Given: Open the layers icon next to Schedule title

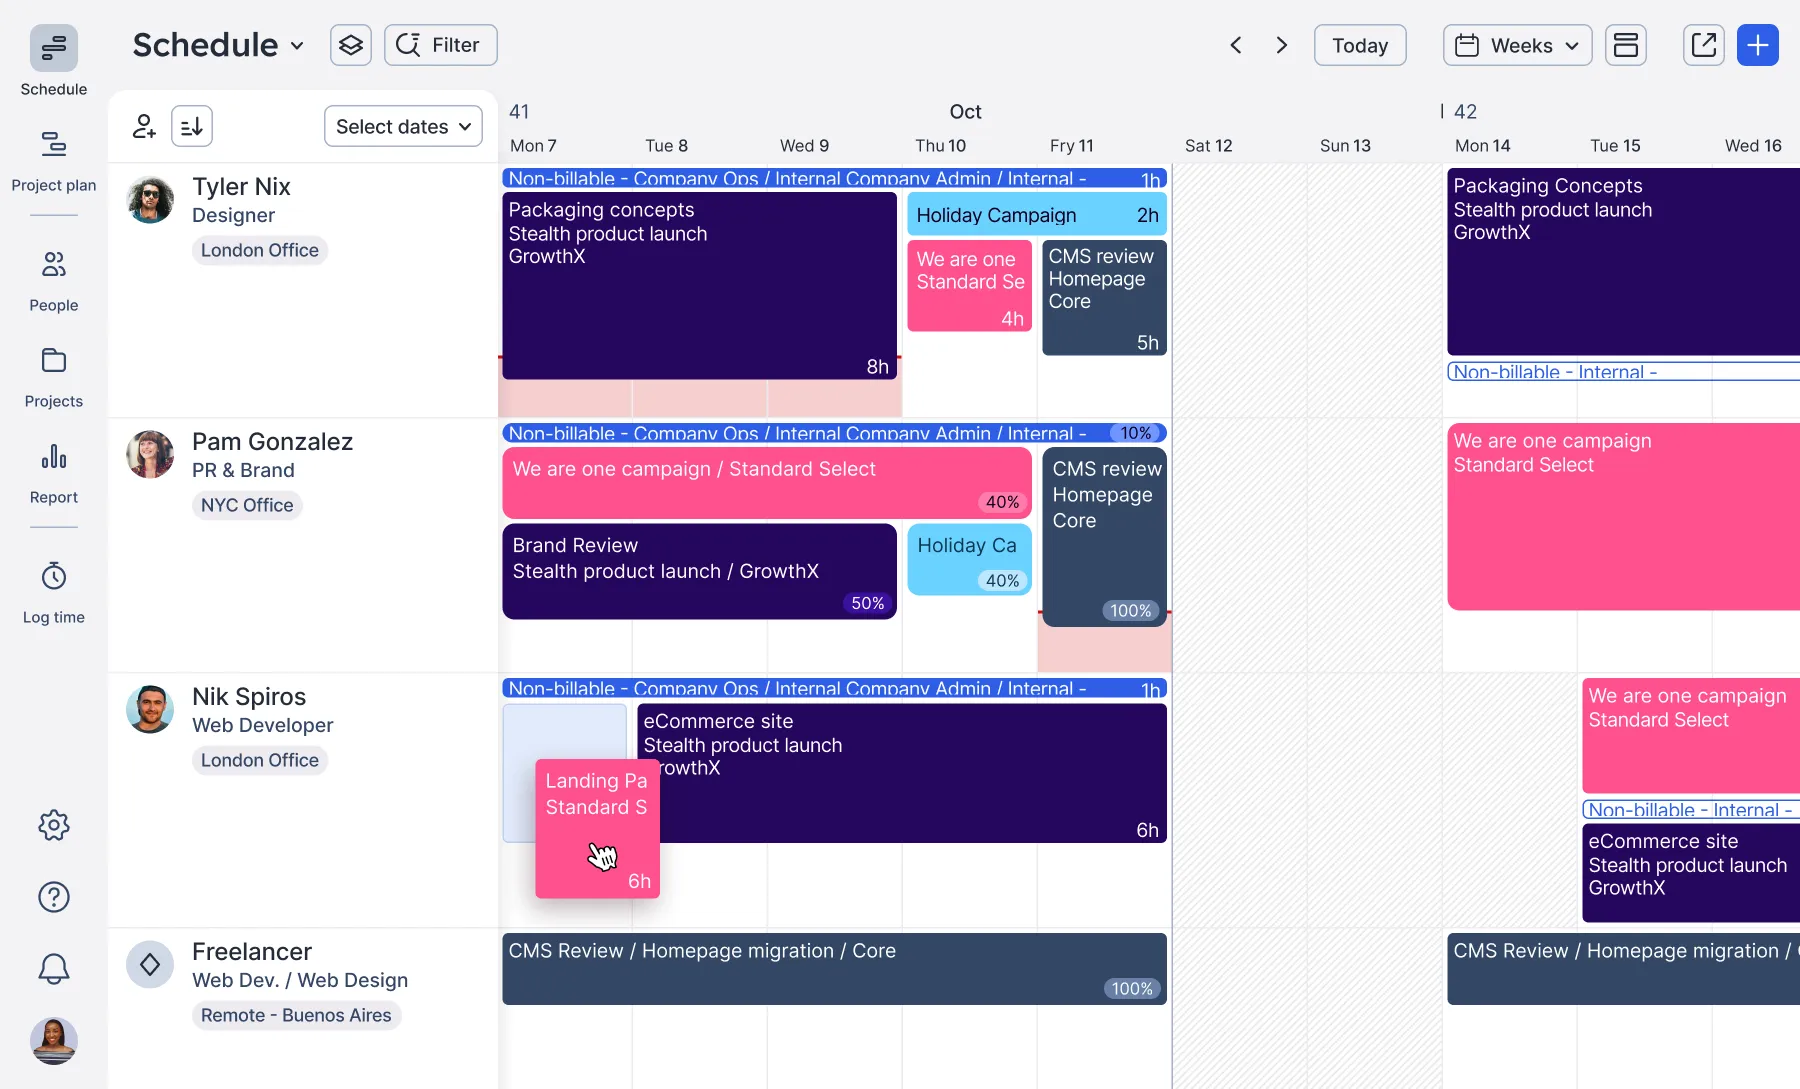Looking at the screenshot, I should (x=350, y=45).
